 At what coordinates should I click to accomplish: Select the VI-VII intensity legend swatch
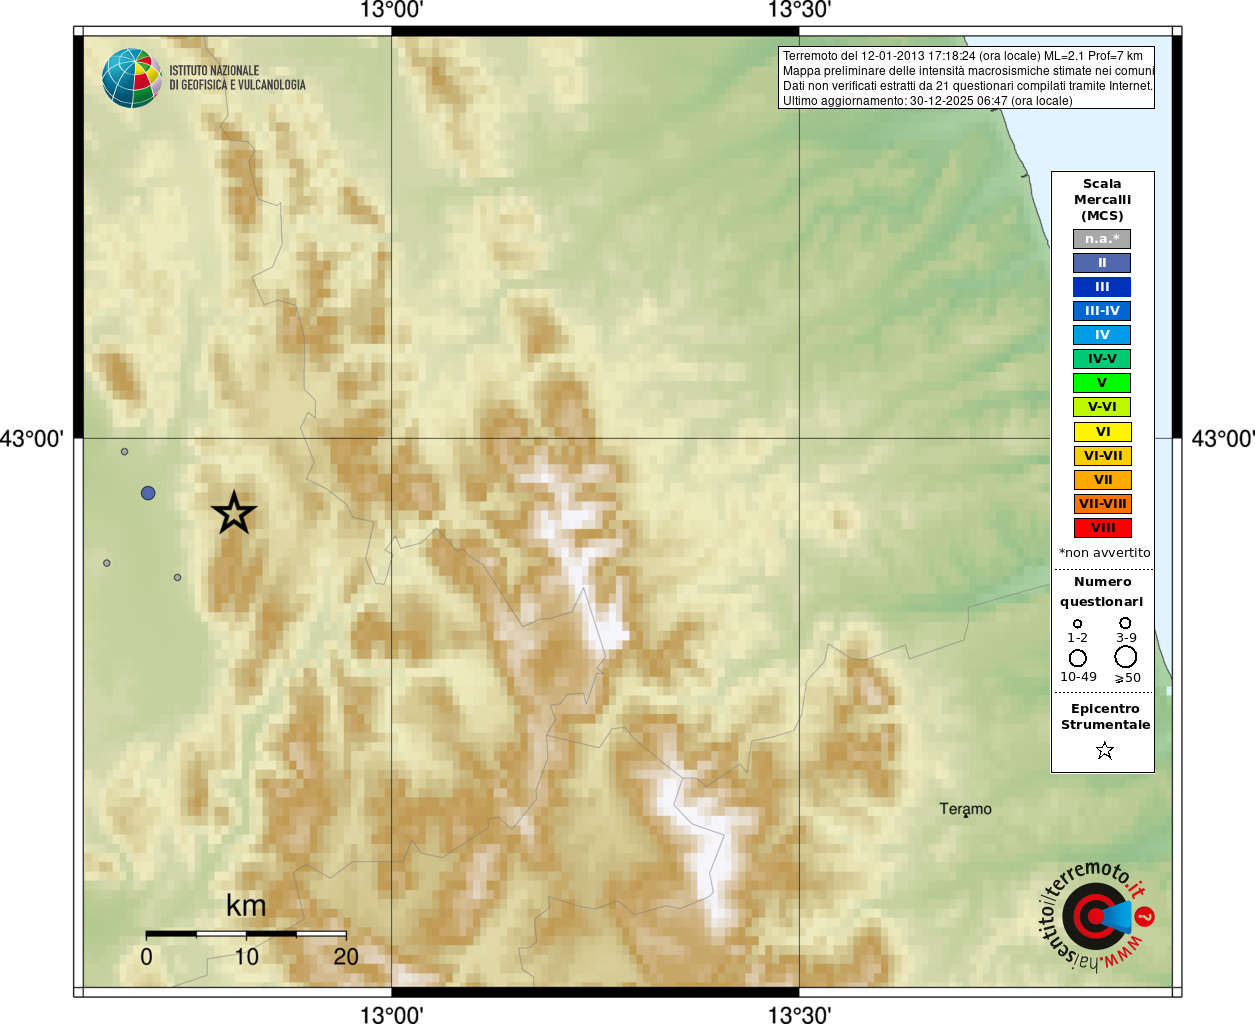tap(1102, 456)
